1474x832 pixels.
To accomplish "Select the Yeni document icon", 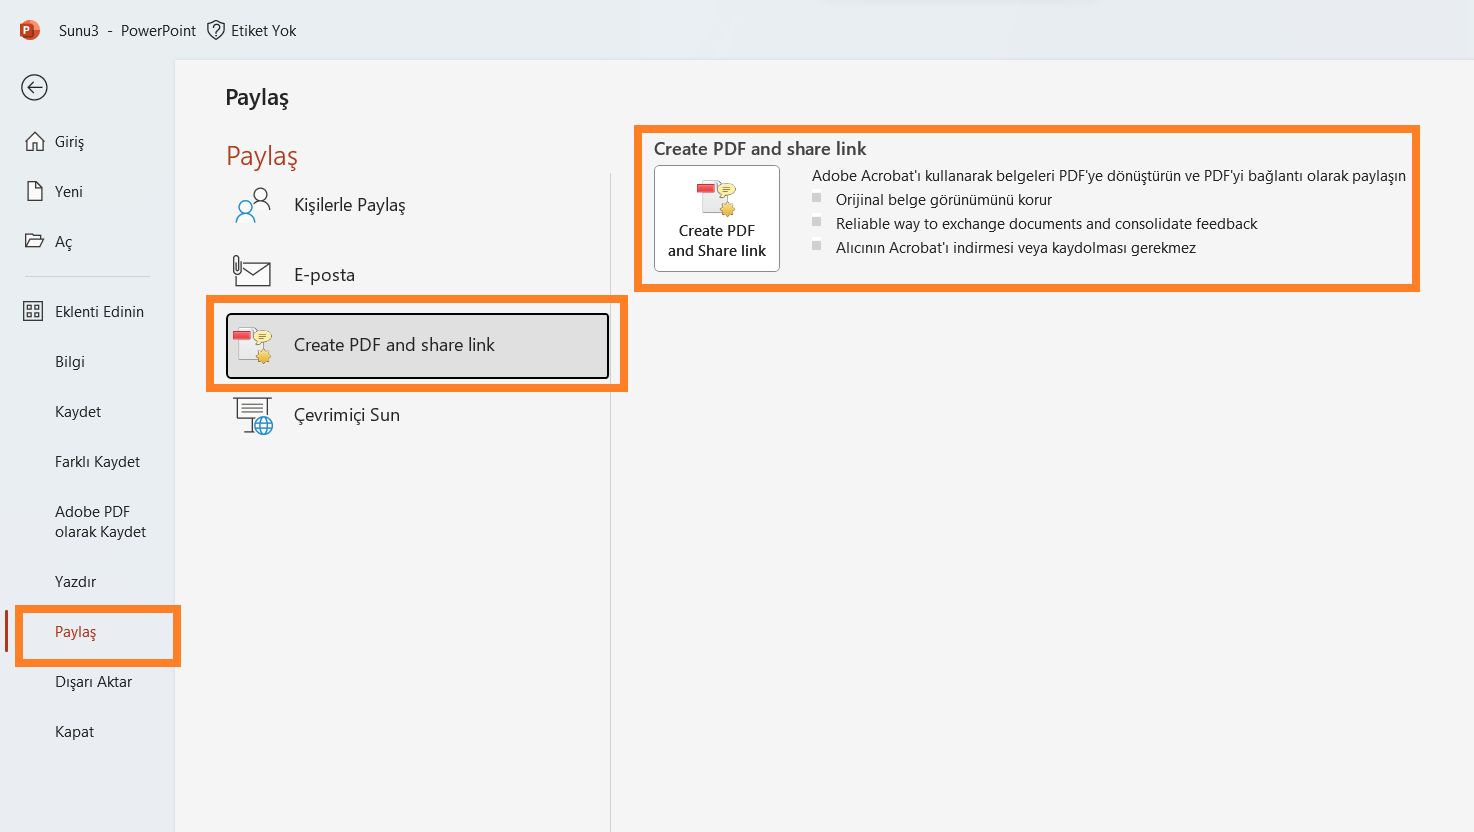I will [33, 191].
